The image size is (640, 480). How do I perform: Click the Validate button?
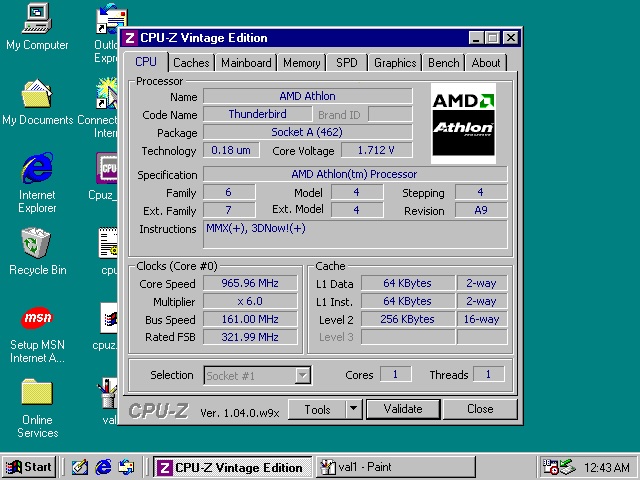(403, 409)
